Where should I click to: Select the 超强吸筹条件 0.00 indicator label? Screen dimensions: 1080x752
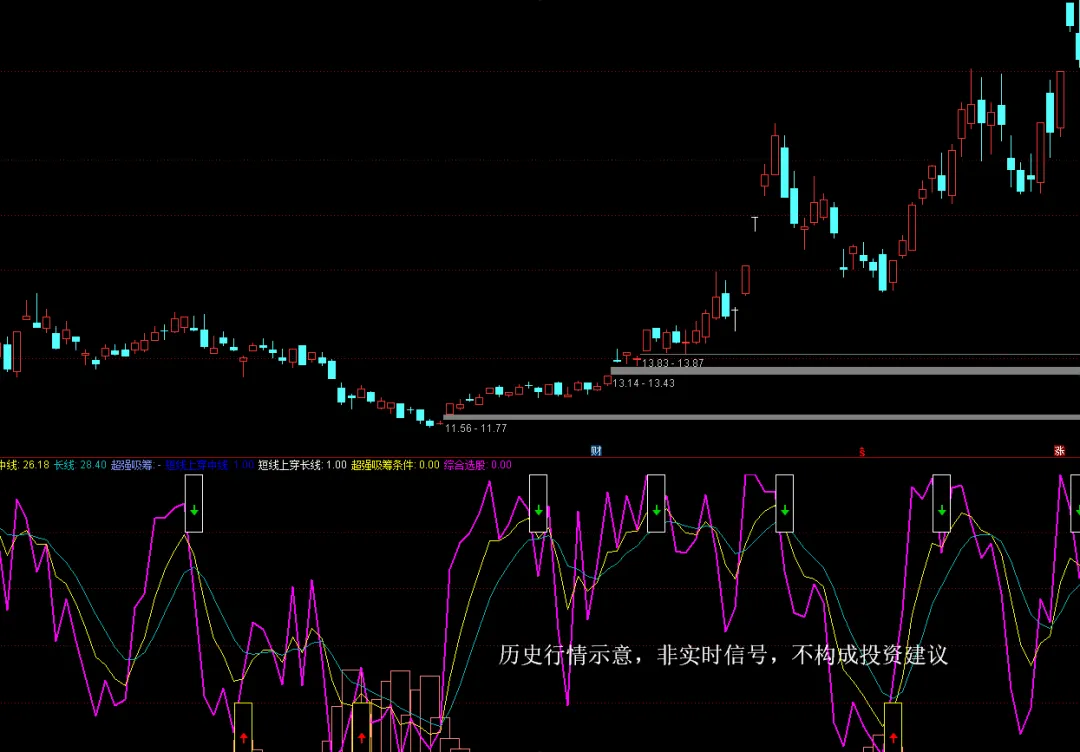point(395,465)
